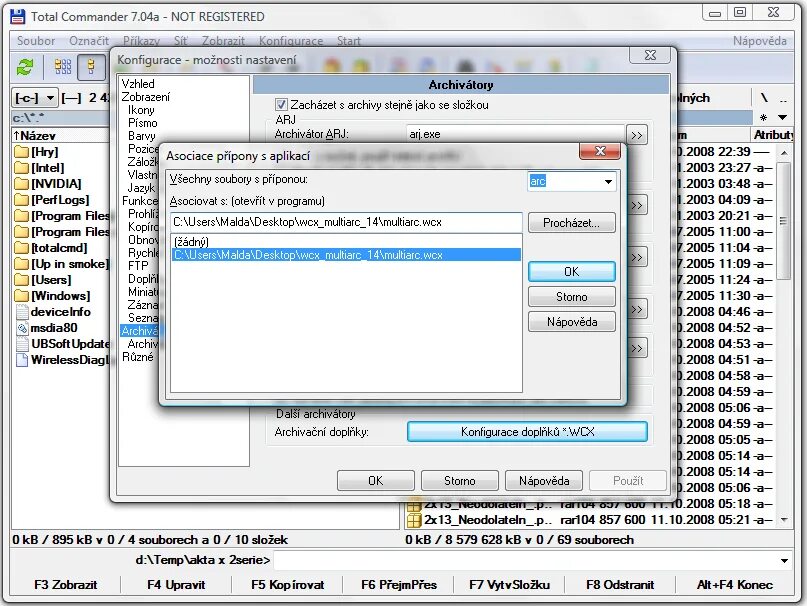Confirm with OK in association dialog
The height and width of the screenshot is (606, 807).
(571, 272)
